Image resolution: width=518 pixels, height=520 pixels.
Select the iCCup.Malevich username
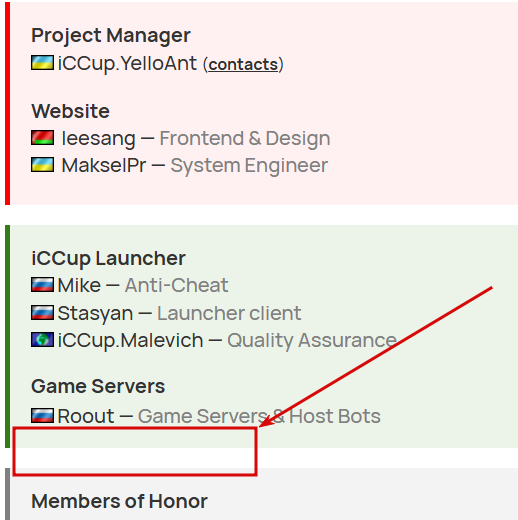click(x=130, y=341)
